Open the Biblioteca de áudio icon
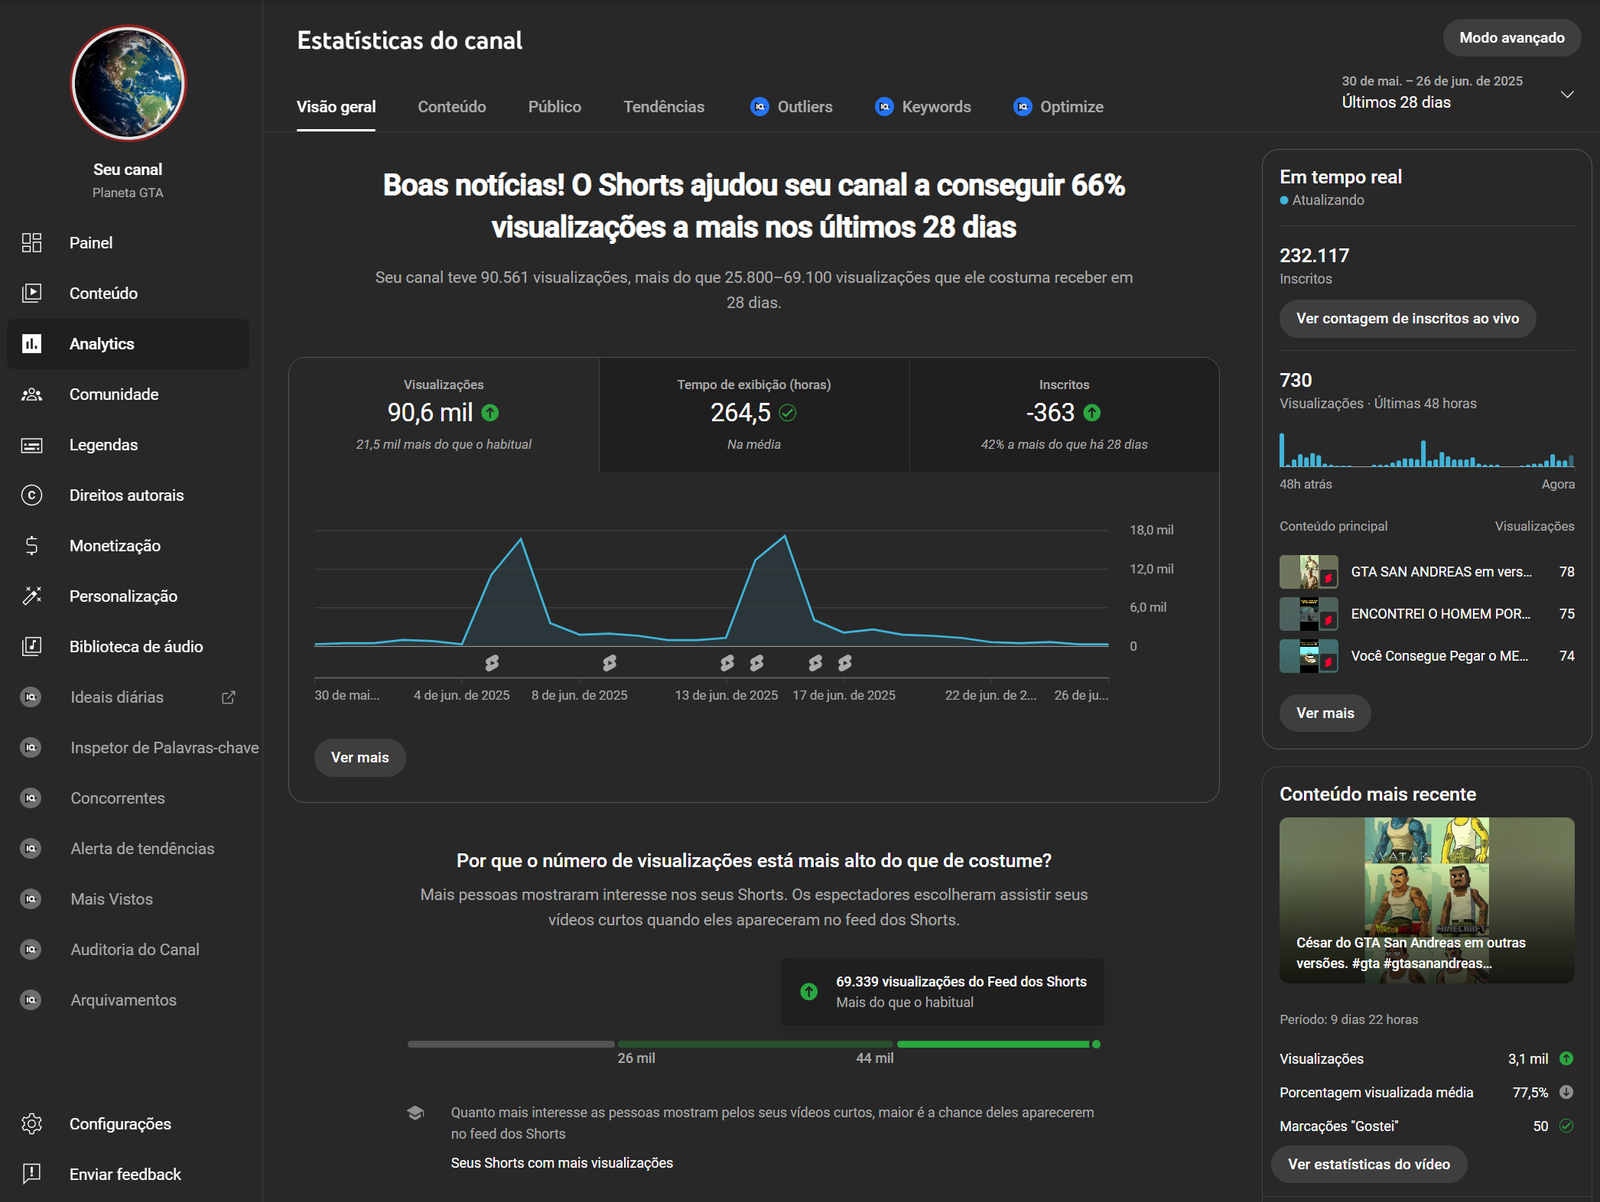The height and width of the screenshot is (1202, 1600). click(32, 646)
